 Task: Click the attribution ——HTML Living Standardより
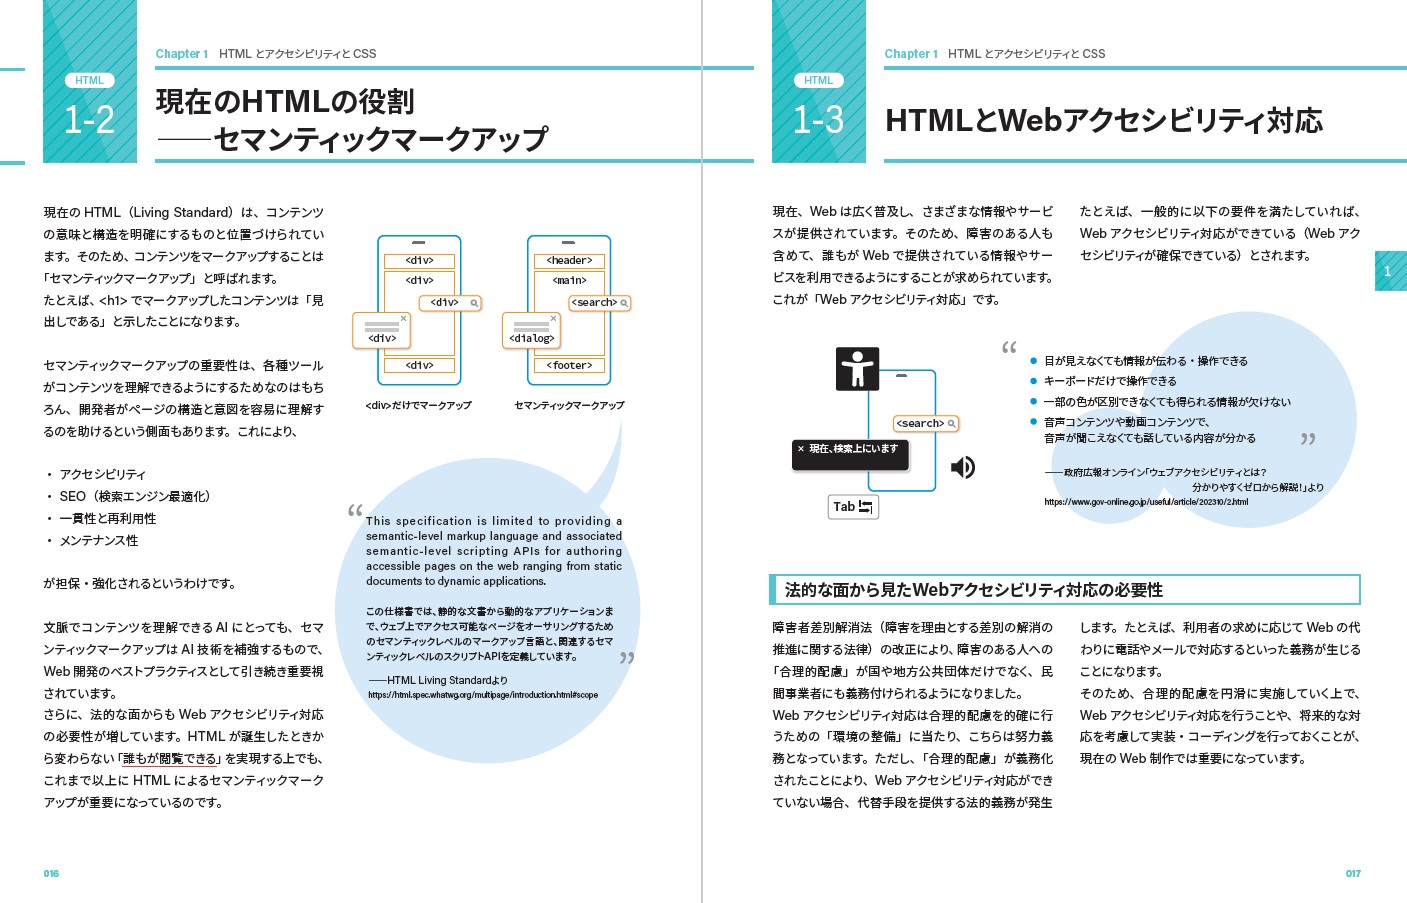(438, 680)
